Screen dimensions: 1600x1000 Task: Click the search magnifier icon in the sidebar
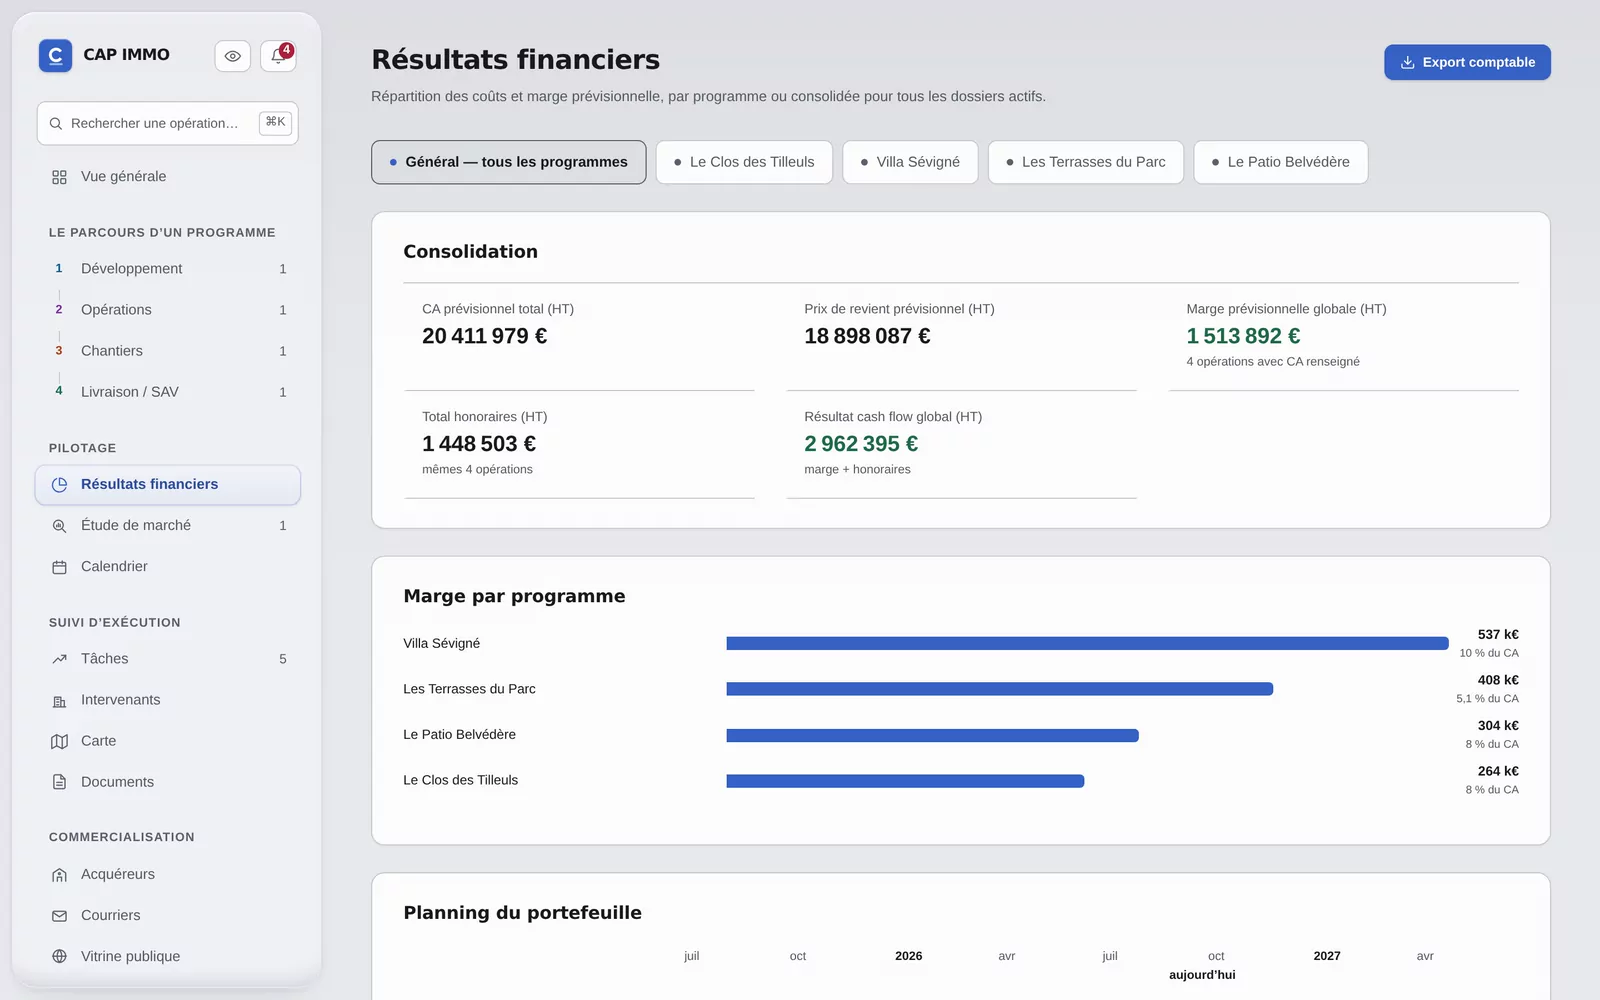56,124
